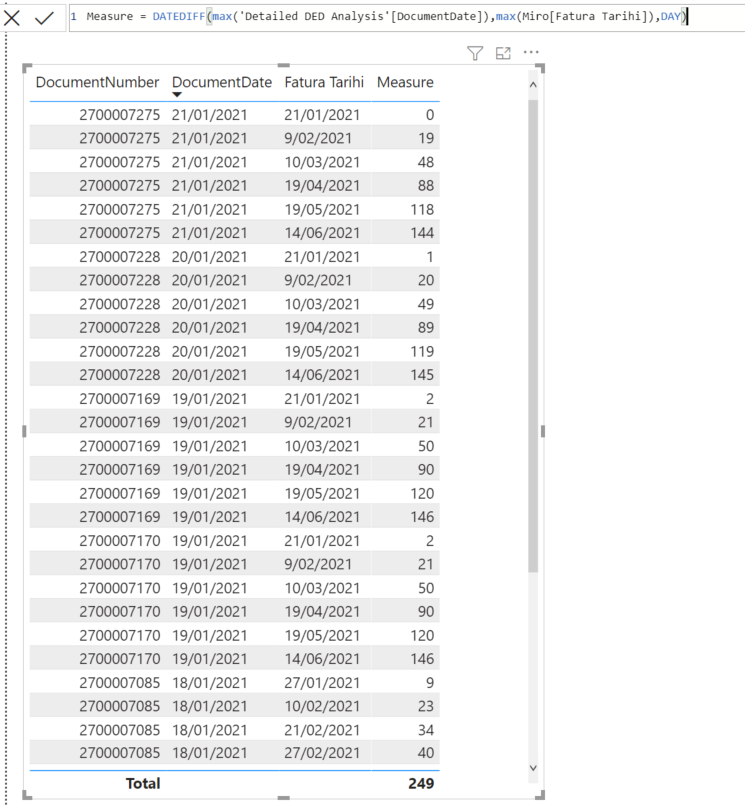Click the top-left resize handle of the visual
This screenshot has width=745, height=806.
click(x=27, y=68)
